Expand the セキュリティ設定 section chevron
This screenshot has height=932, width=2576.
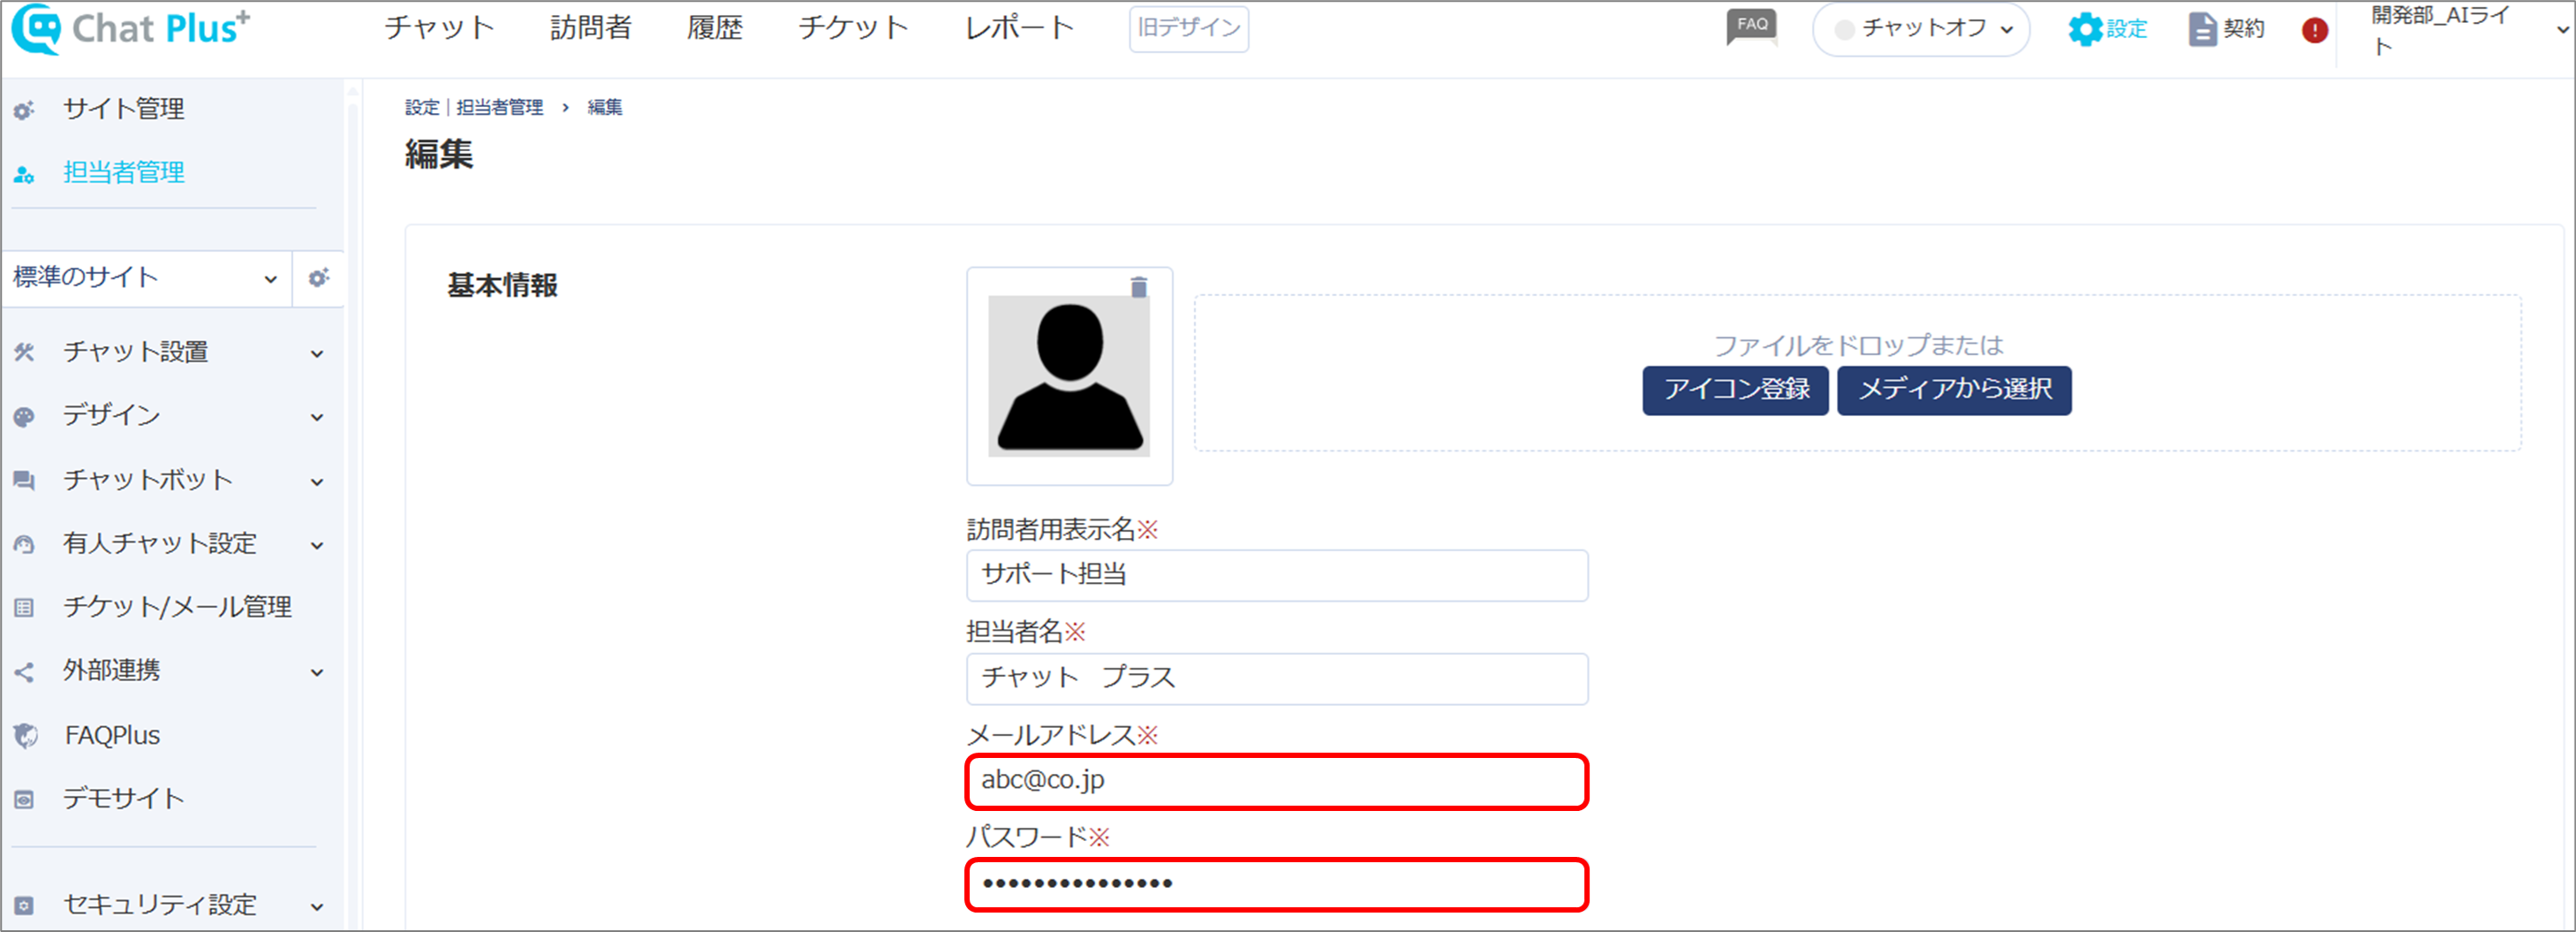tap(317, 908)
